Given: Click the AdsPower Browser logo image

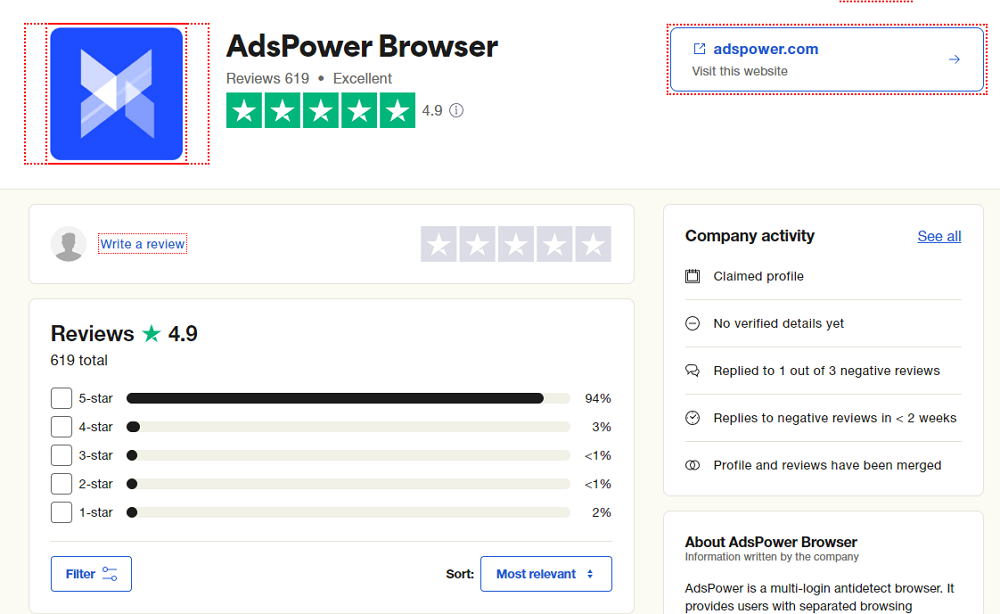Looking at the screenshot, I should (116, 93).
